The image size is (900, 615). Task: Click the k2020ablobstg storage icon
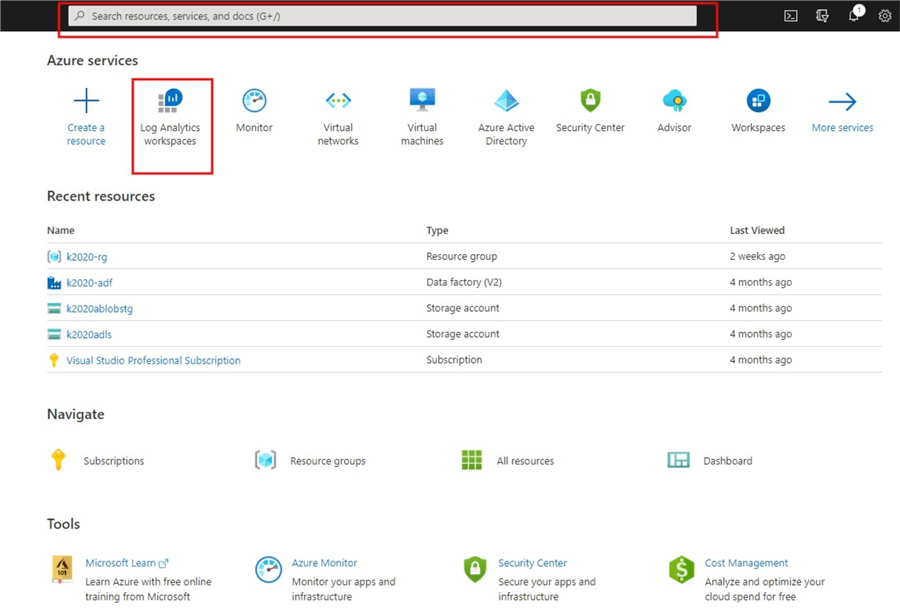coord(54,308)
